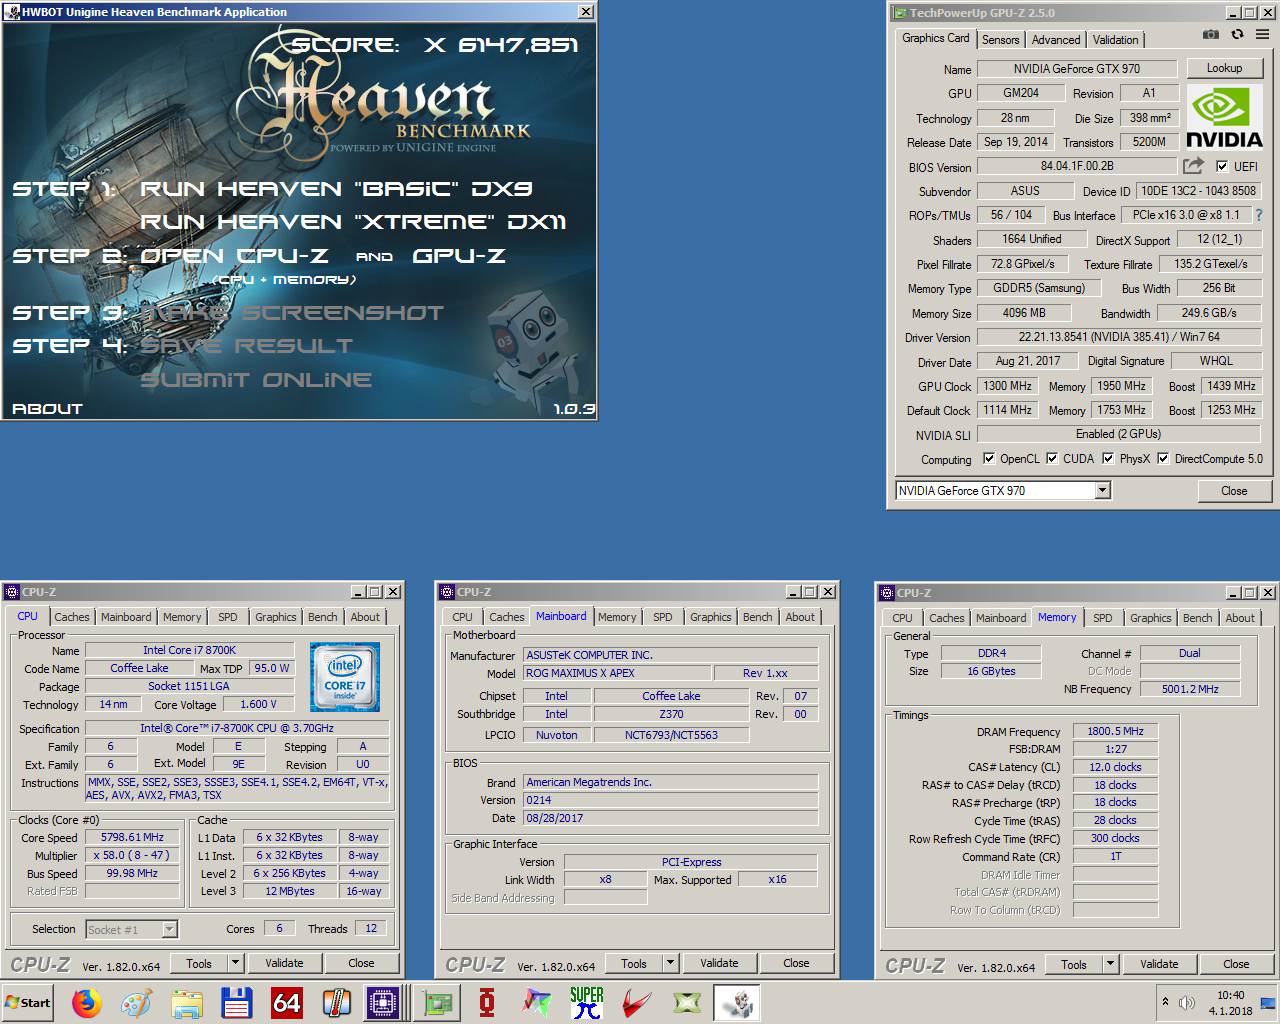Open SPD tab in CPU-Z Memory window

[1102, 618]
